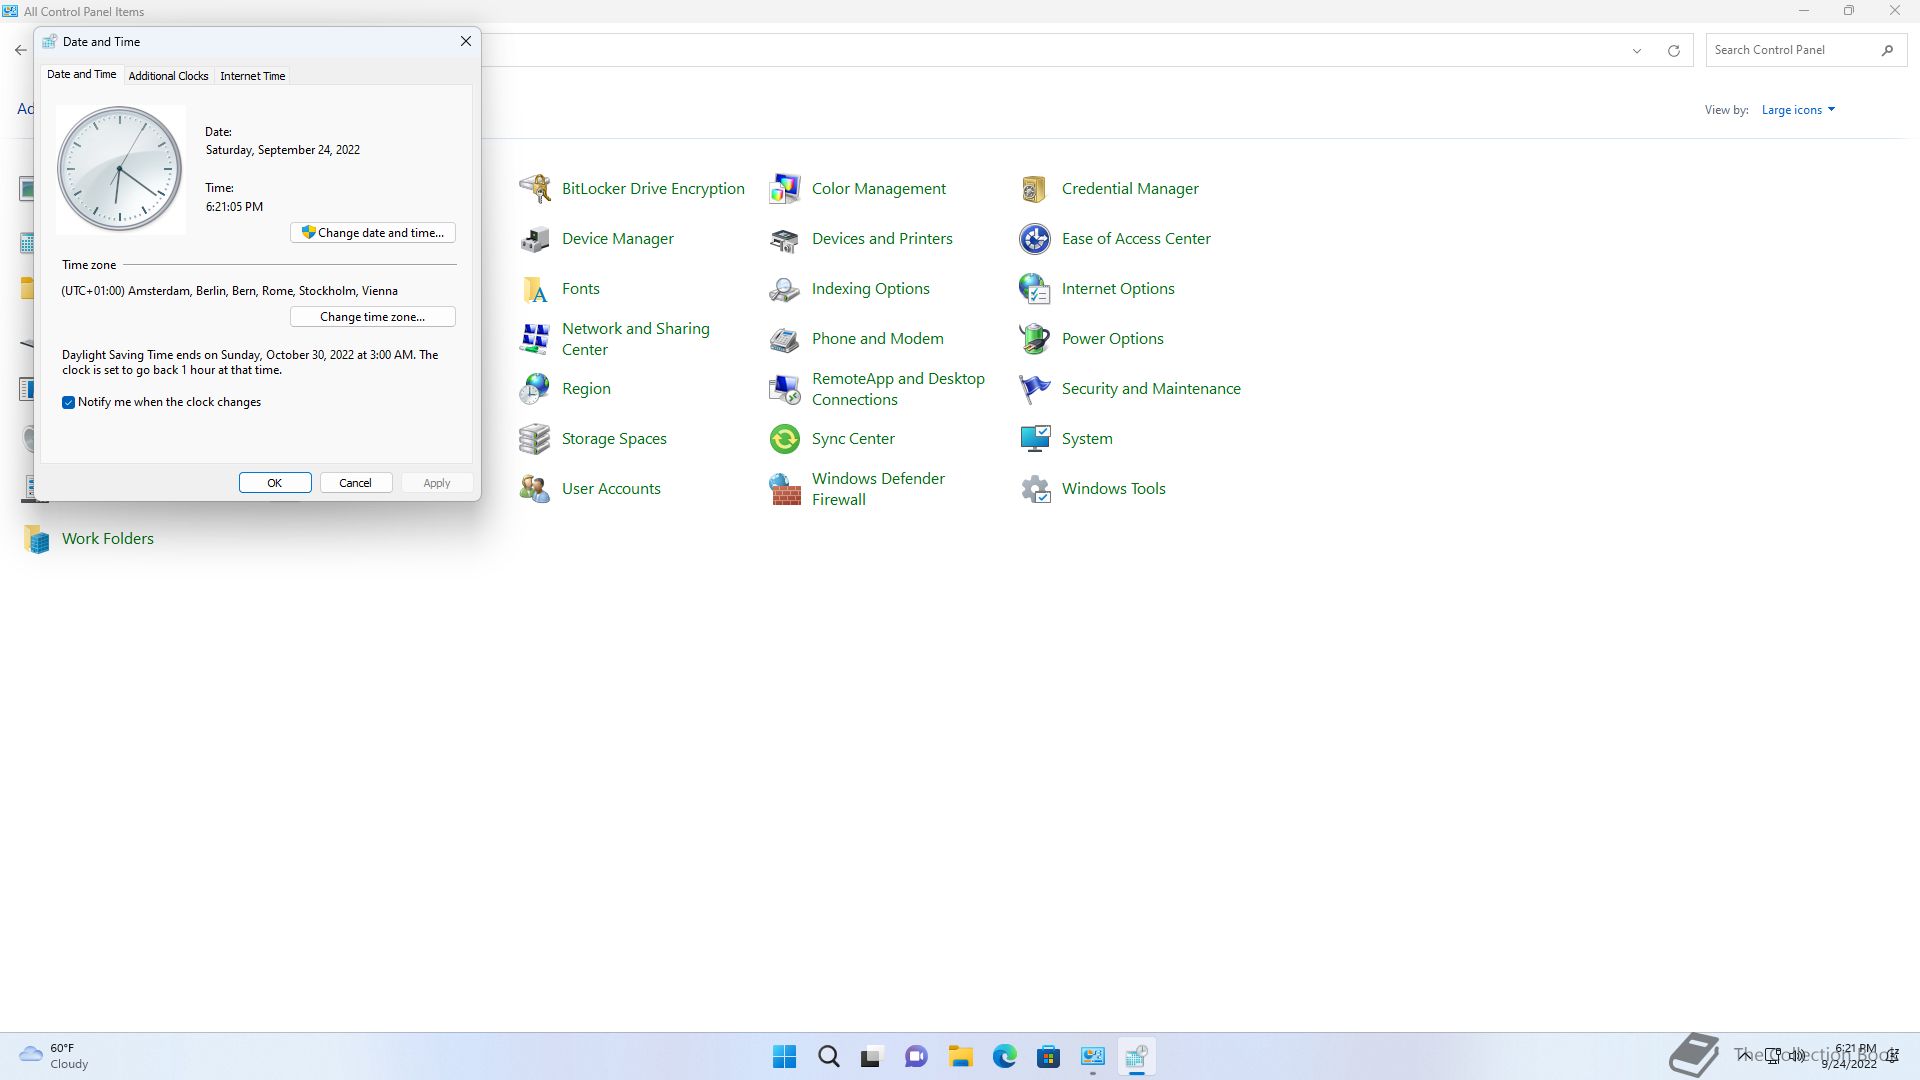Open Chat app on the taskbar
The height and width of the screenshot is (1080, 1920).
916,1057
